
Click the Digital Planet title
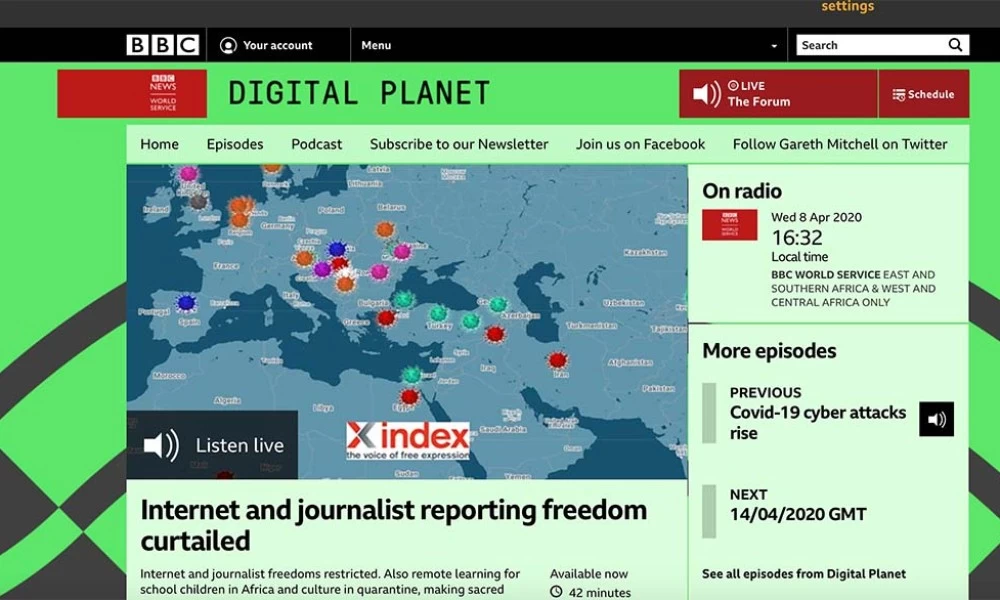[359, 93]
